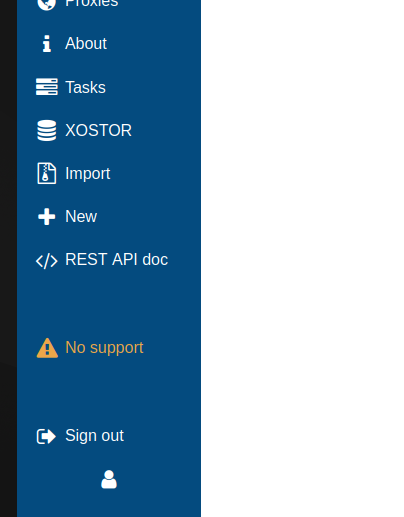
Task: Click the Sign out arrow icon
Action: point(46,436)
